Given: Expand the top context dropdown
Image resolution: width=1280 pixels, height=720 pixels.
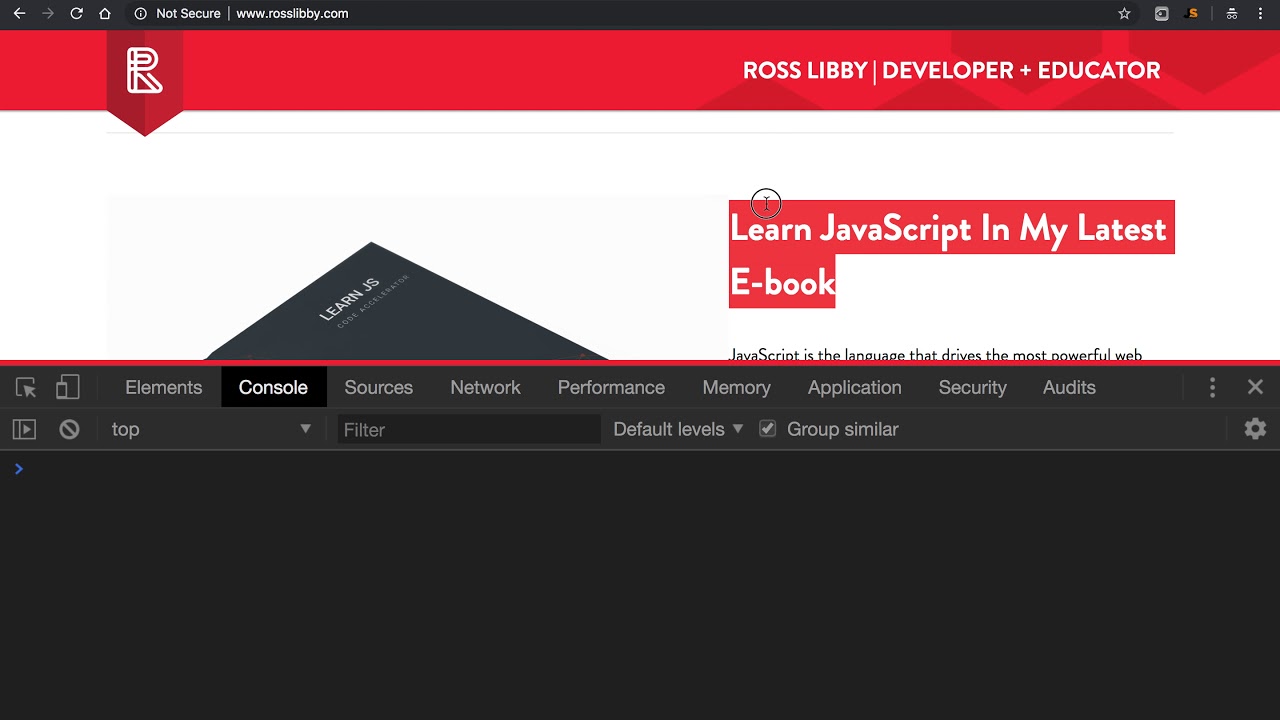Looking at the screenshot, I should 211,429.
